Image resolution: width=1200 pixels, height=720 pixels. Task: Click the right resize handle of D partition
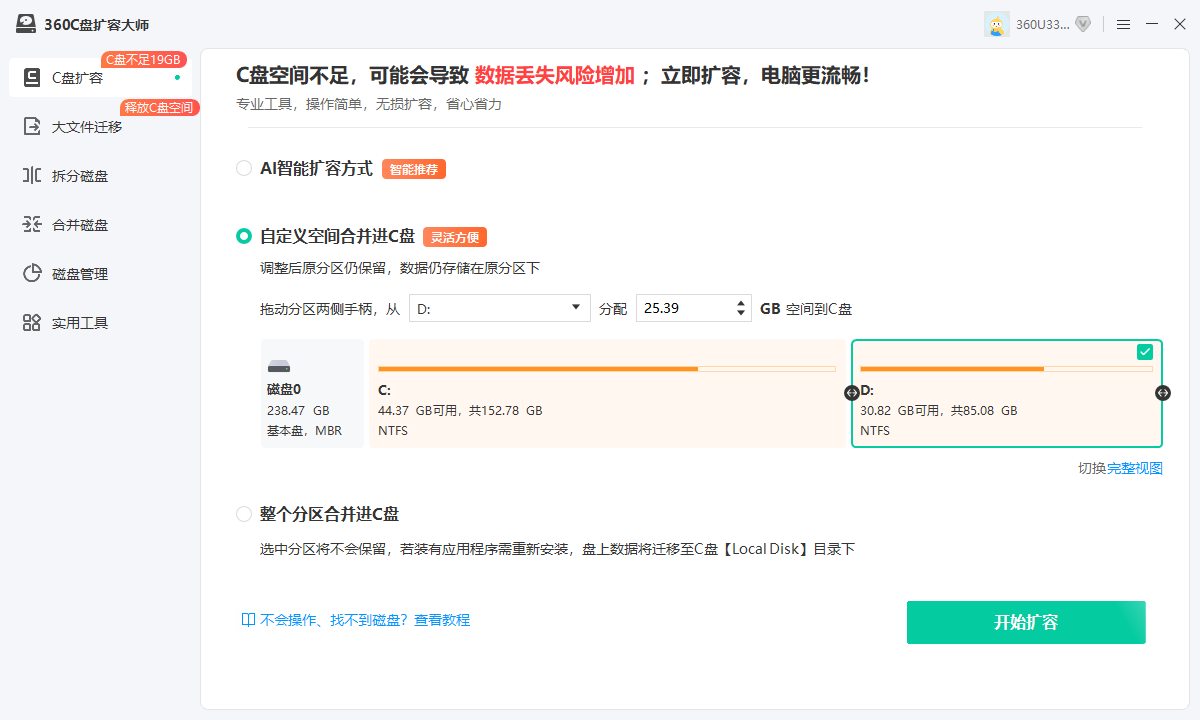point(1163,393)
